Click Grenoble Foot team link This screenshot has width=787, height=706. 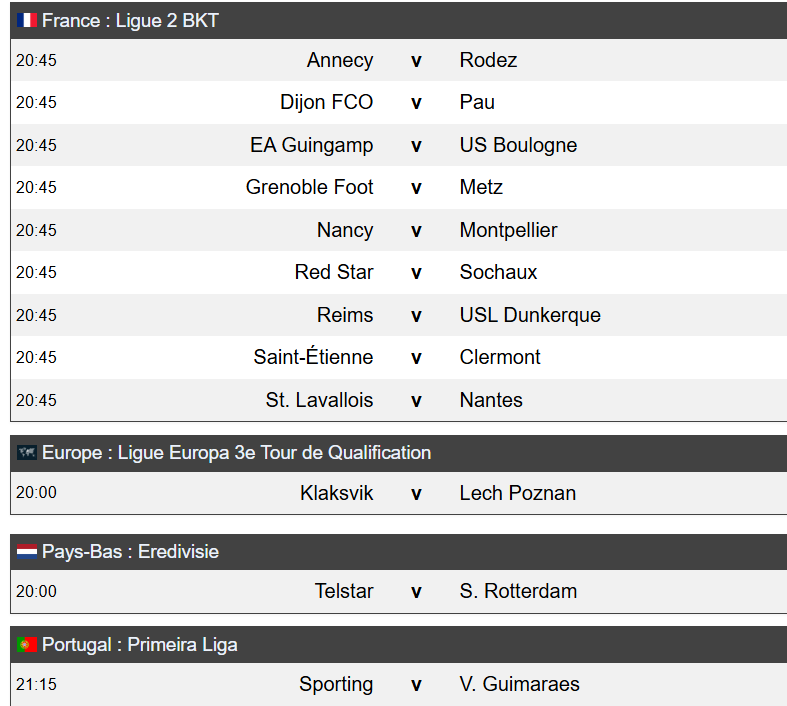(x=309, y=187)
